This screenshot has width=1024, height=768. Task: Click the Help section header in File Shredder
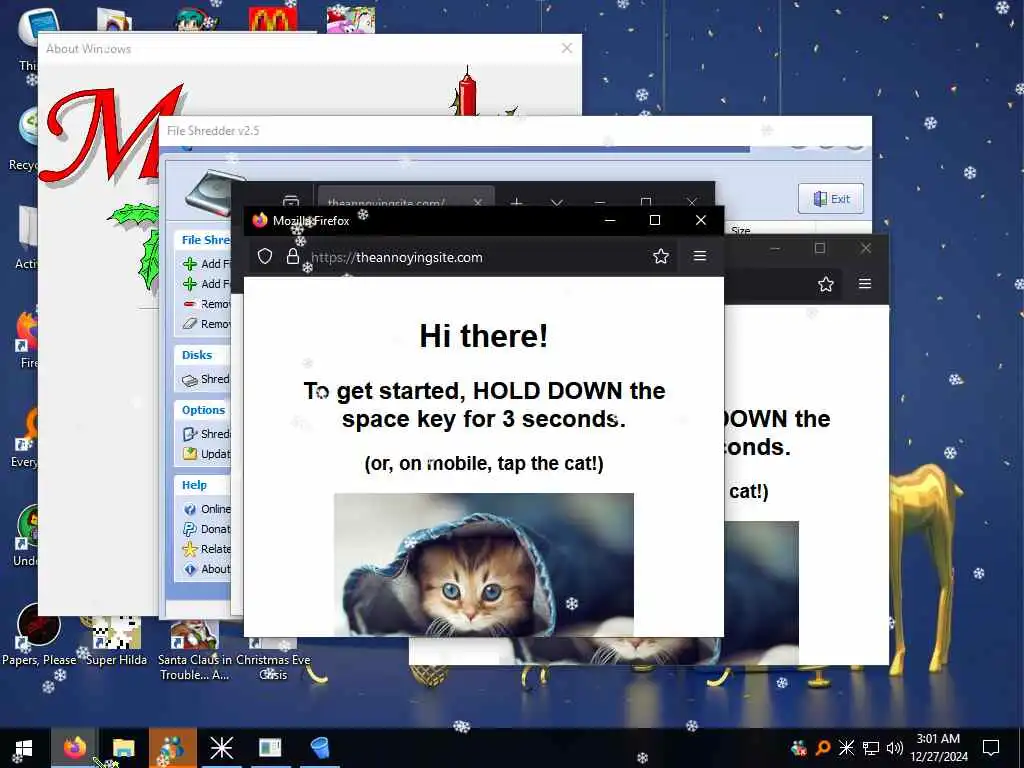pos(194,485)
